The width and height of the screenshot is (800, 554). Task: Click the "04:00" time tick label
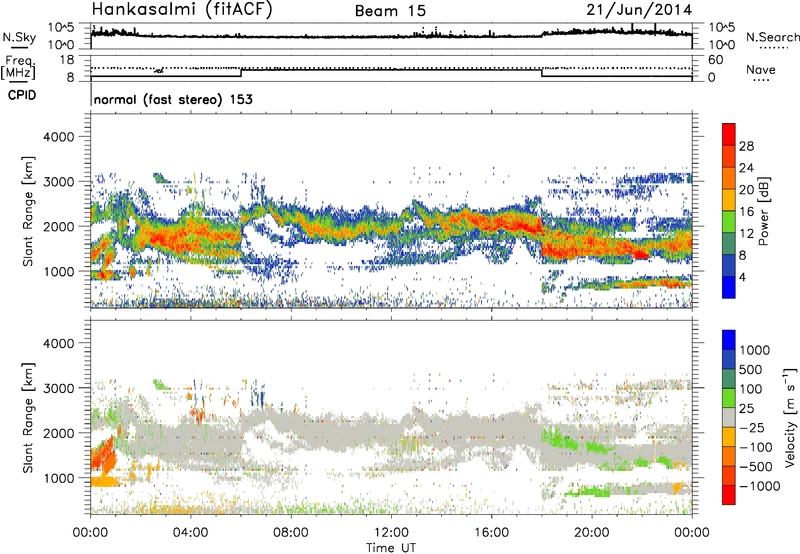[190, 533]
